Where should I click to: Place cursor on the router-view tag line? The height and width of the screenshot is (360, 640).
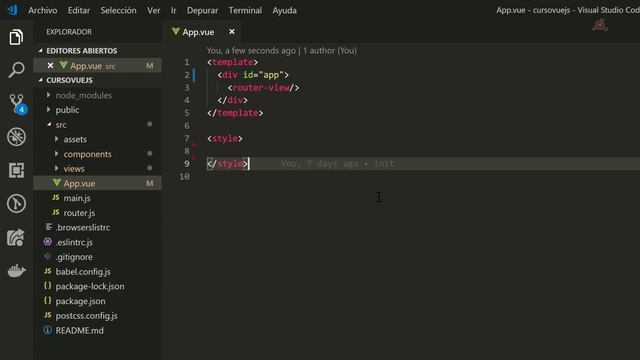click(x=263, y=87)
